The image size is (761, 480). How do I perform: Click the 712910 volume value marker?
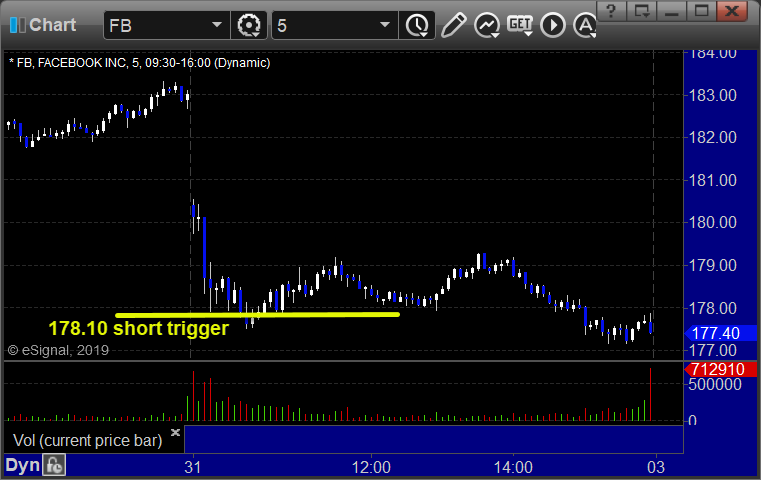pyautogui.click(x=721, y=369)
